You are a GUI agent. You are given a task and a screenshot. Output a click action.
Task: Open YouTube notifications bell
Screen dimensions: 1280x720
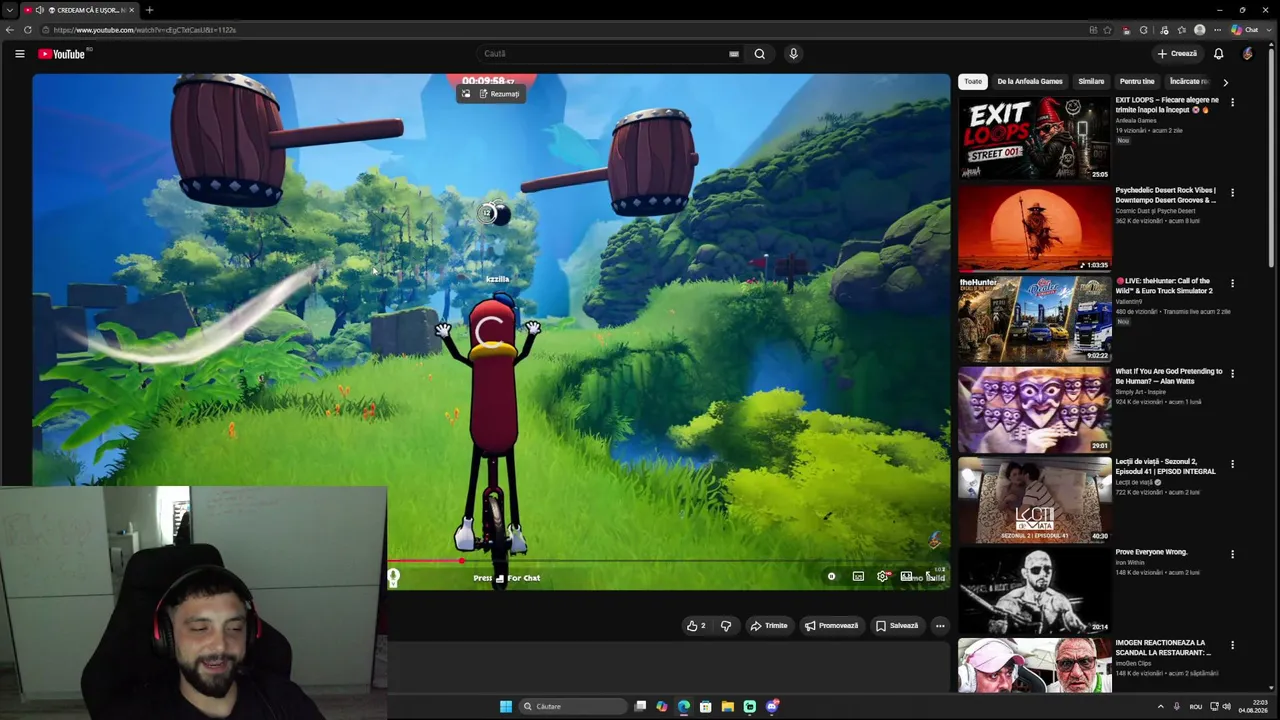[1218, 54]
